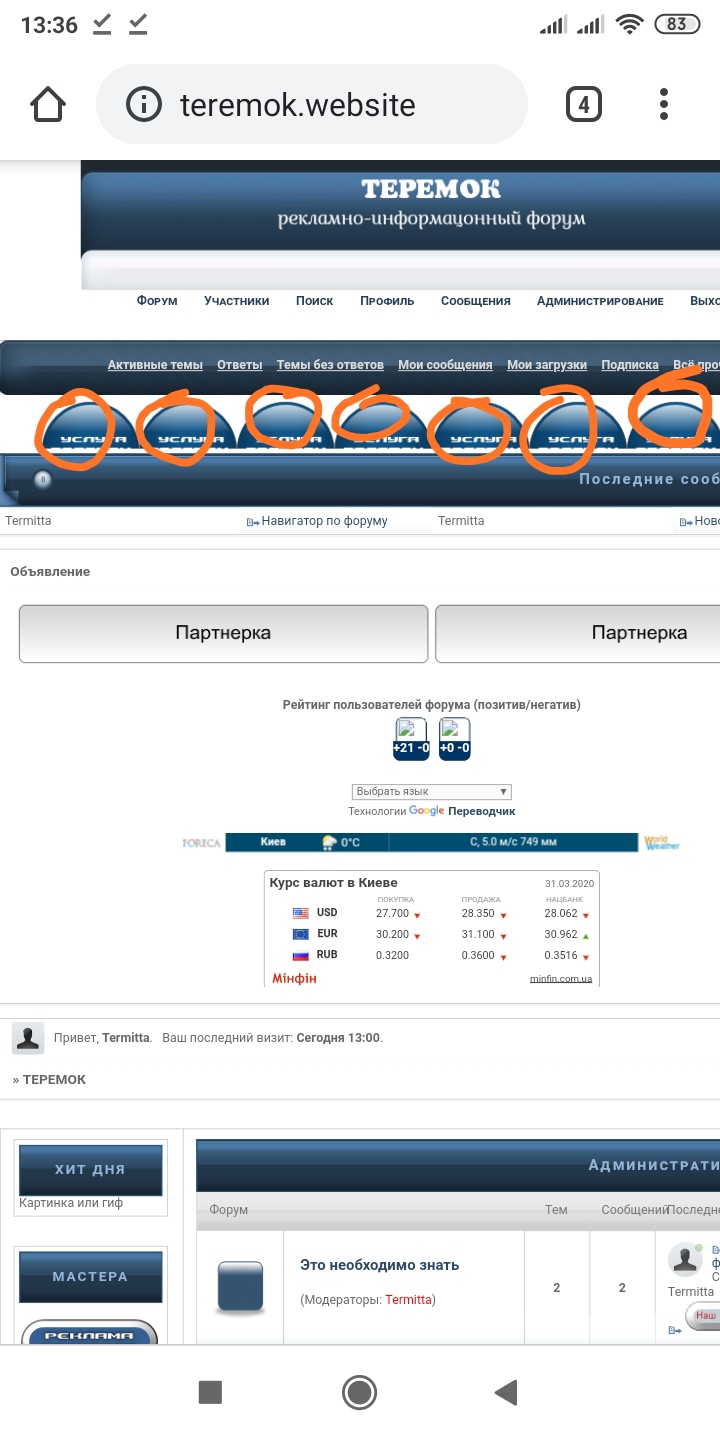
Task: Click the RUB national bank rate 0.3516
Action: [561, 955]
